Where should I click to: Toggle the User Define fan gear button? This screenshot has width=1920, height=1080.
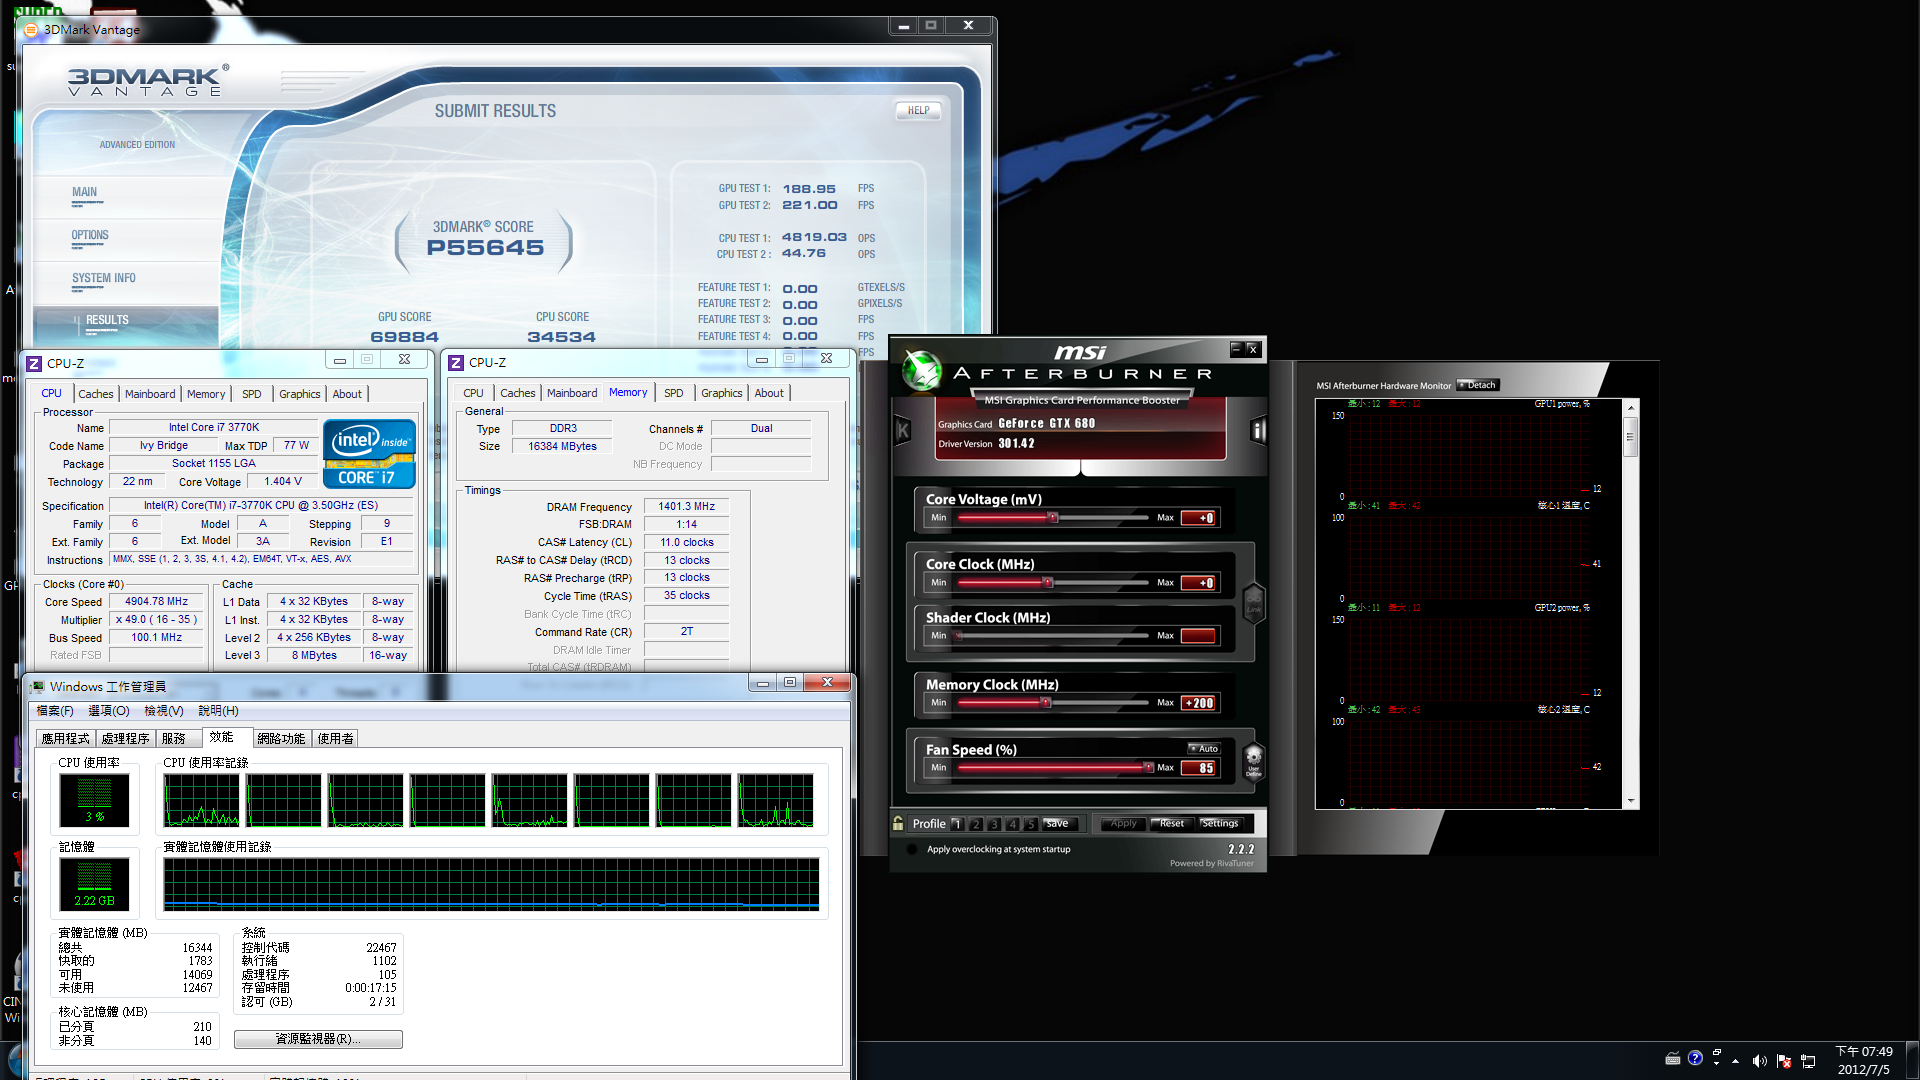click(x=1254, y=762)
